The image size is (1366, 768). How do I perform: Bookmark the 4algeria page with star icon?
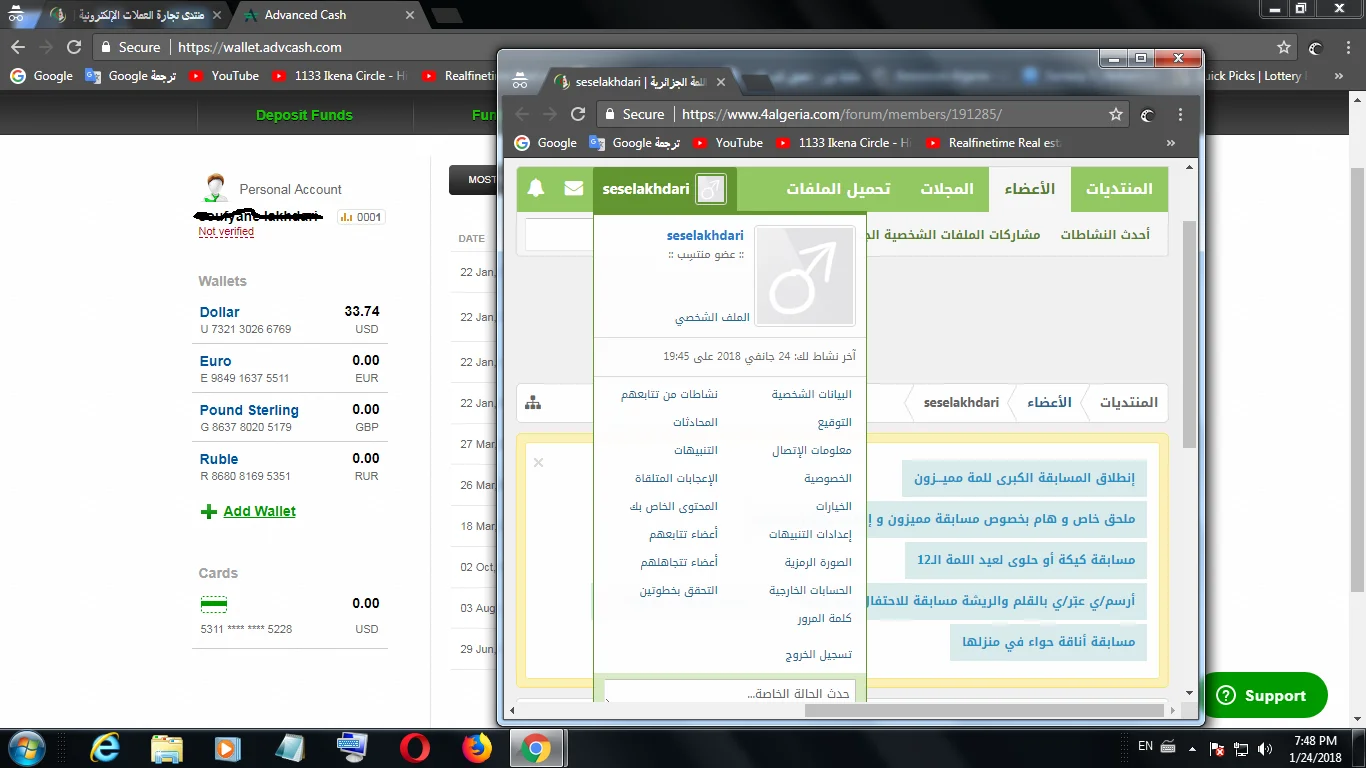tap(1116, 114)
